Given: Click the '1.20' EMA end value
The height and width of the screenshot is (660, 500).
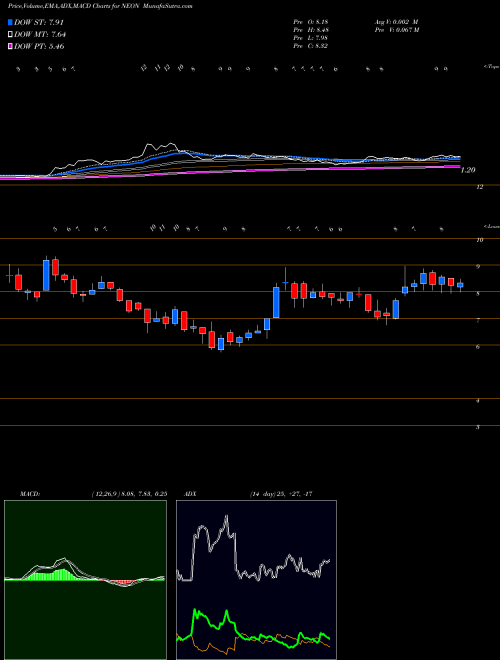Looking at the screenshot, I should point(468,170).
